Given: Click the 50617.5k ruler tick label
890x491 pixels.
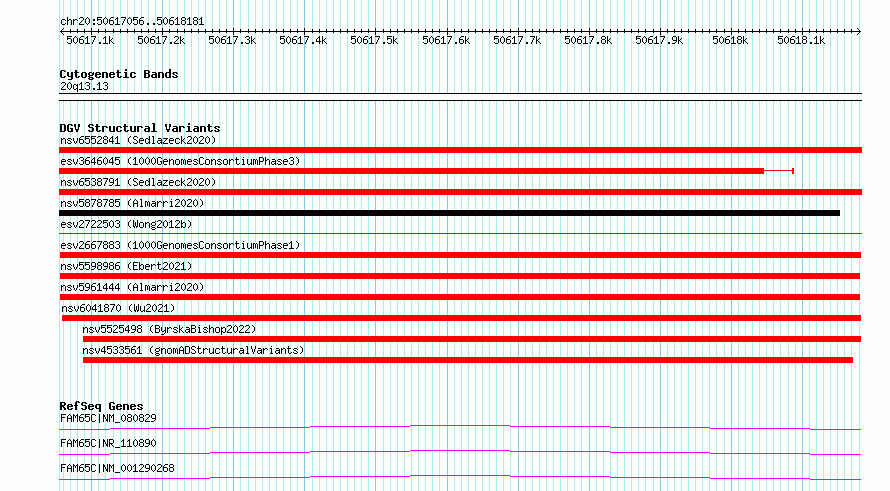Looking at the screenshot, I should click(374, 40).
